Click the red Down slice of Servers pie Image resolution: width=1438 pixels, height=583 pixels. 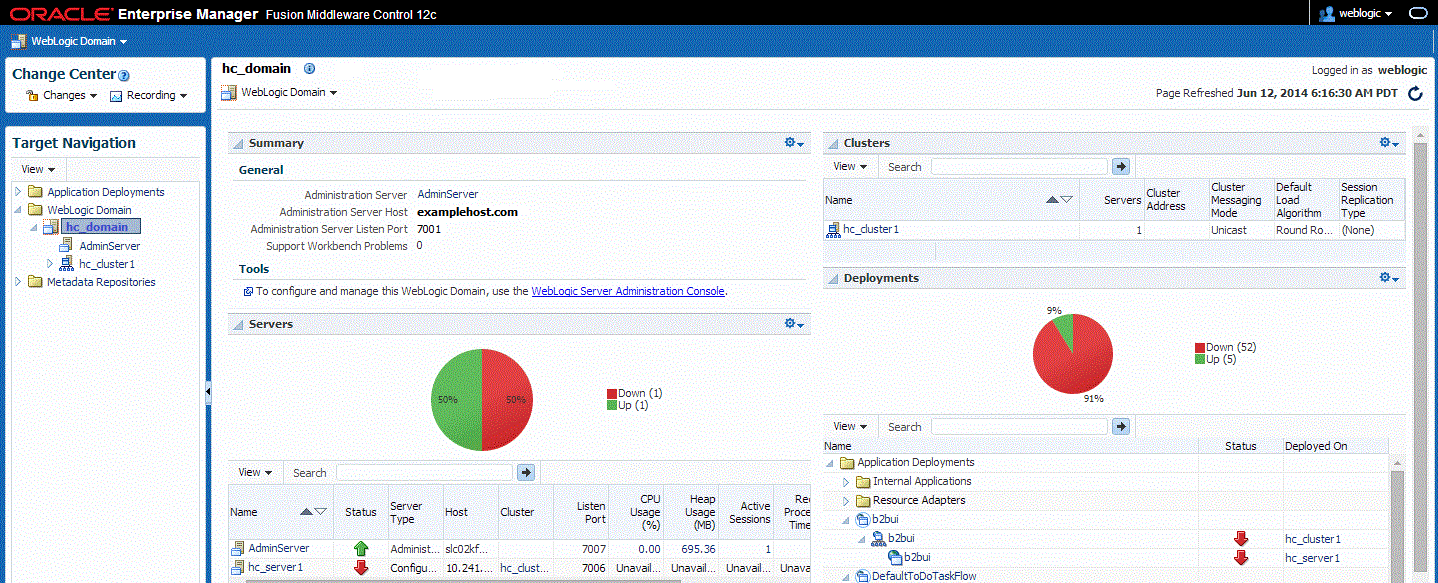[507, 400]
